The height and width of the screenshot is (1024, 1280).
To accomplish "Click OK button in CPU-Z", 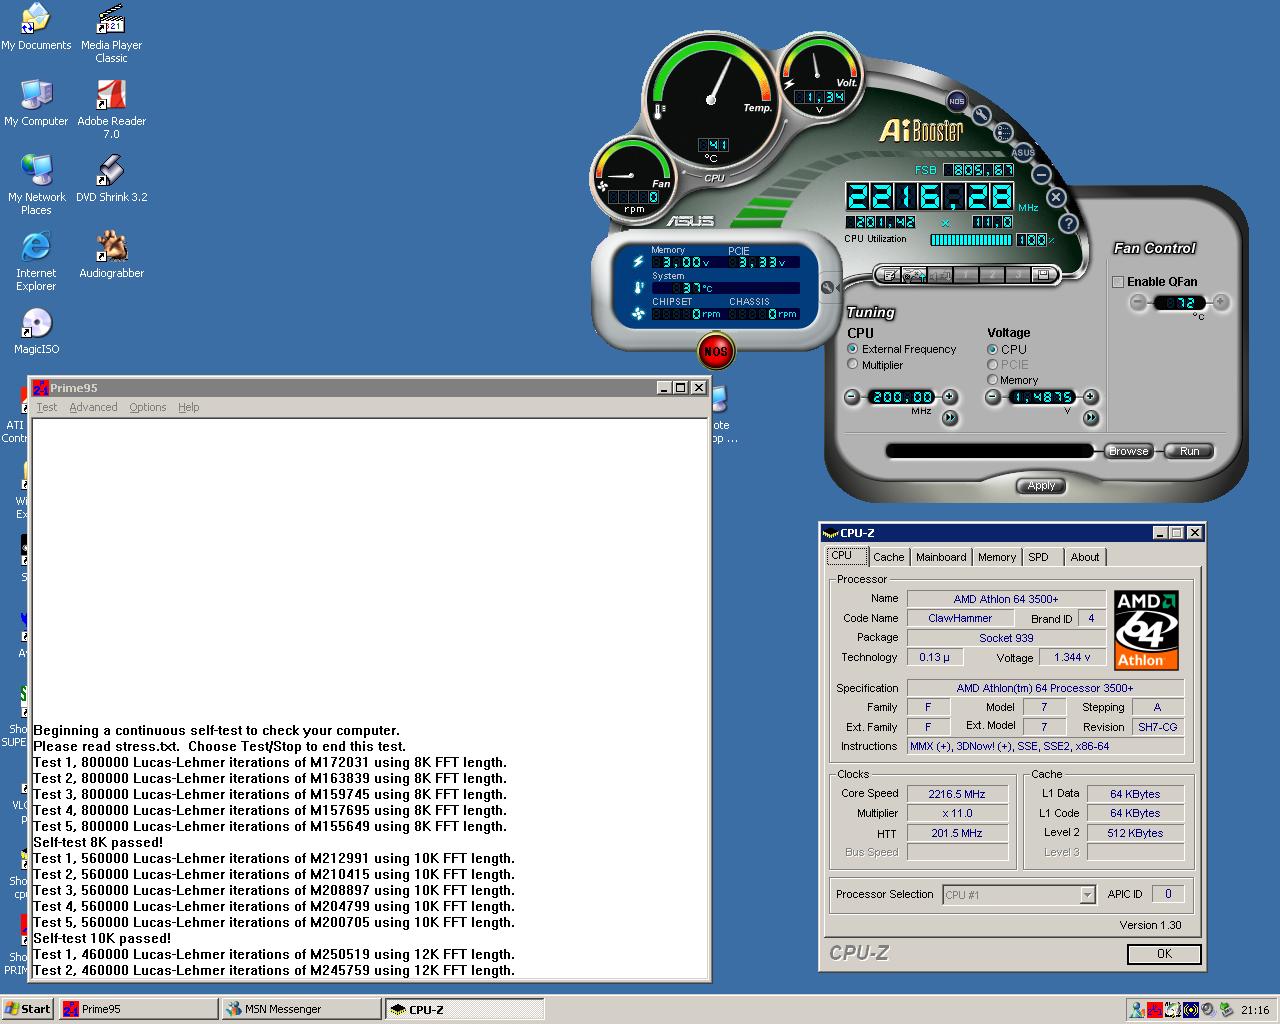I will click(1164, 954).
